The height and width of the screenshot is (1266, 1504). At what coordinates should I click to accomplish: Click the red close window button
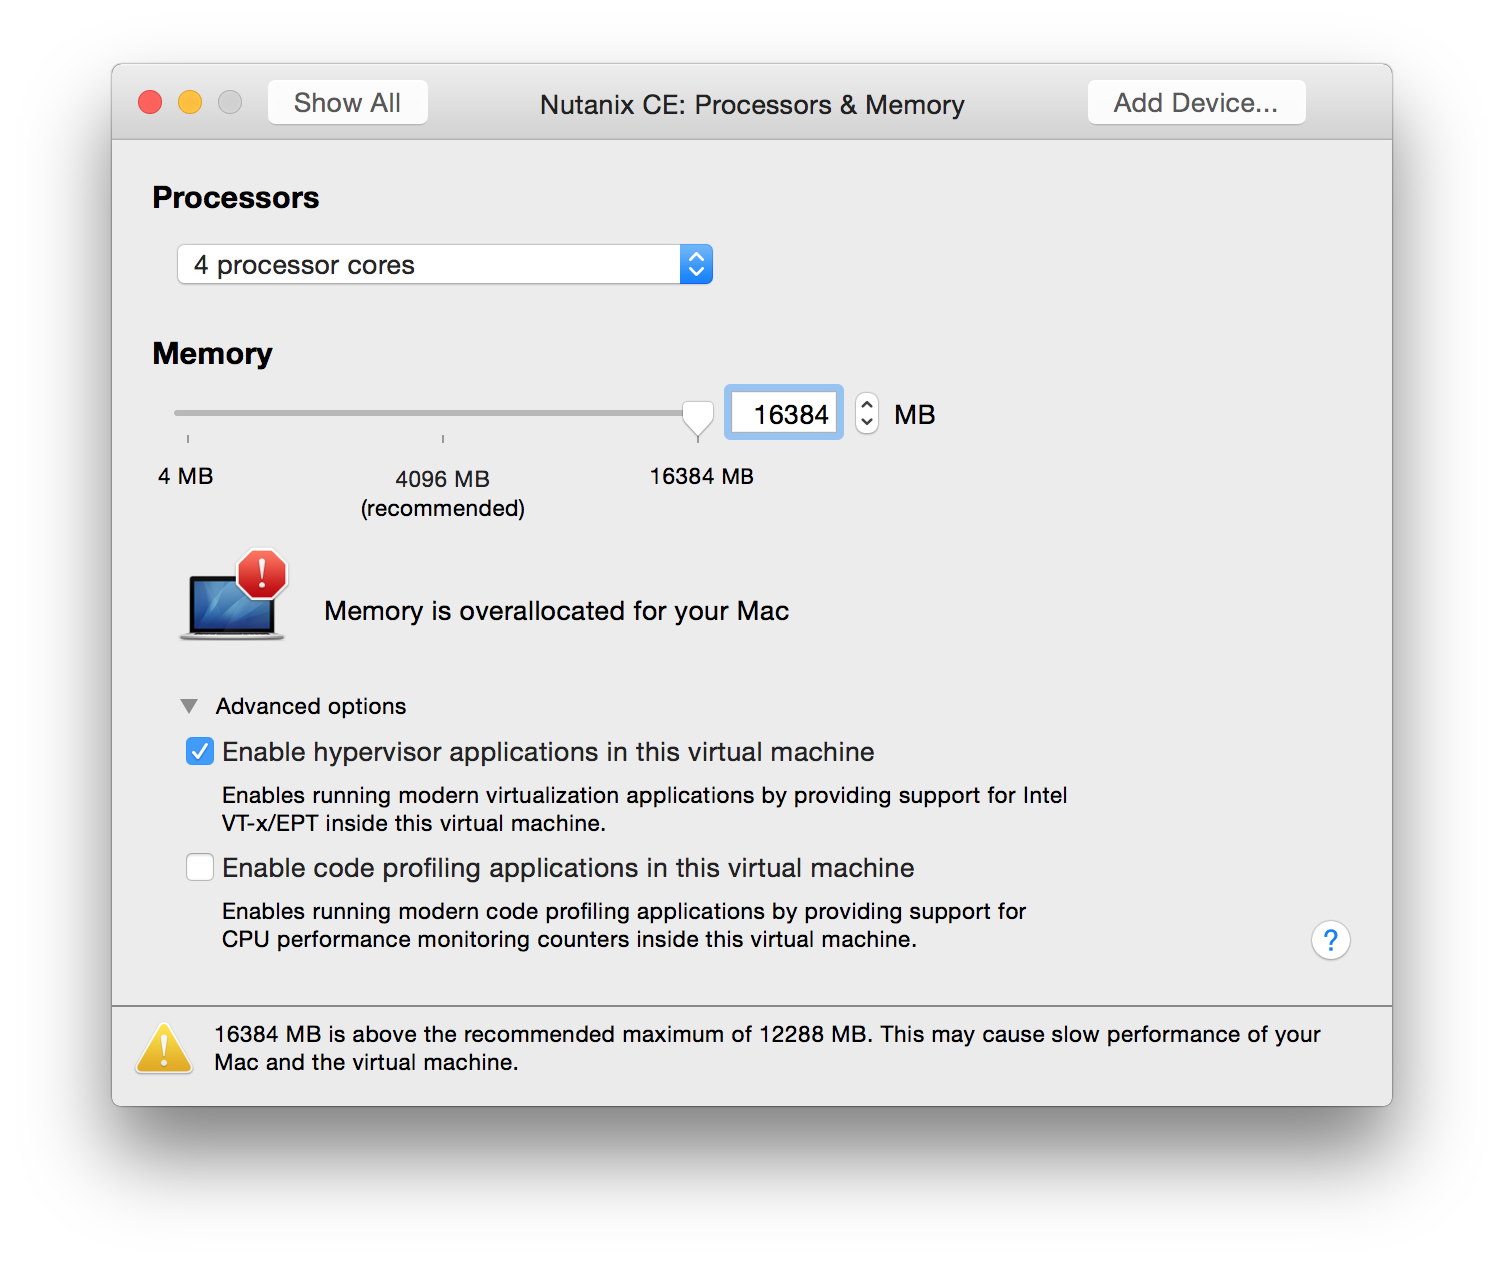click(150, 102)
